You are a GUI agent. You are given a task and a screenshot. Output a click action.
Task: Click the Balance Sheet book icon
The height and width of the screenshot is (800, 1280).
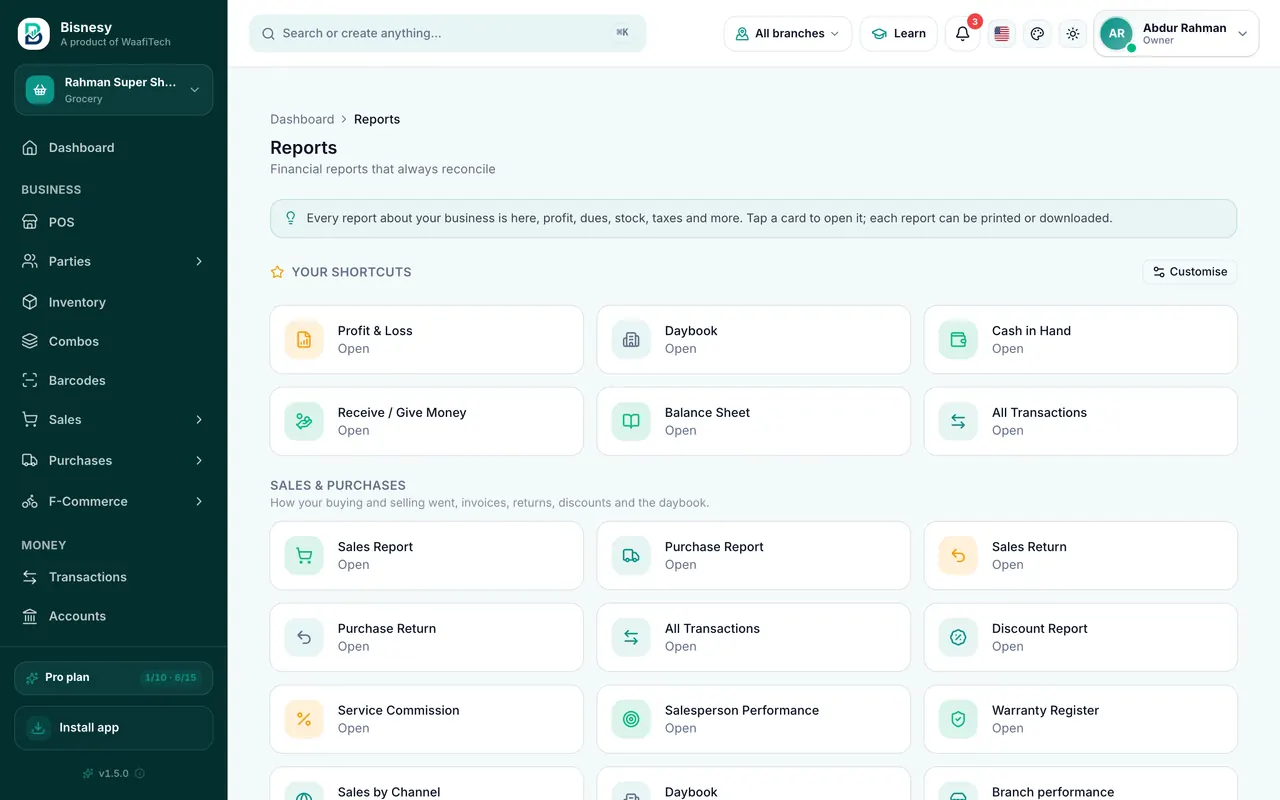[631, 422]
